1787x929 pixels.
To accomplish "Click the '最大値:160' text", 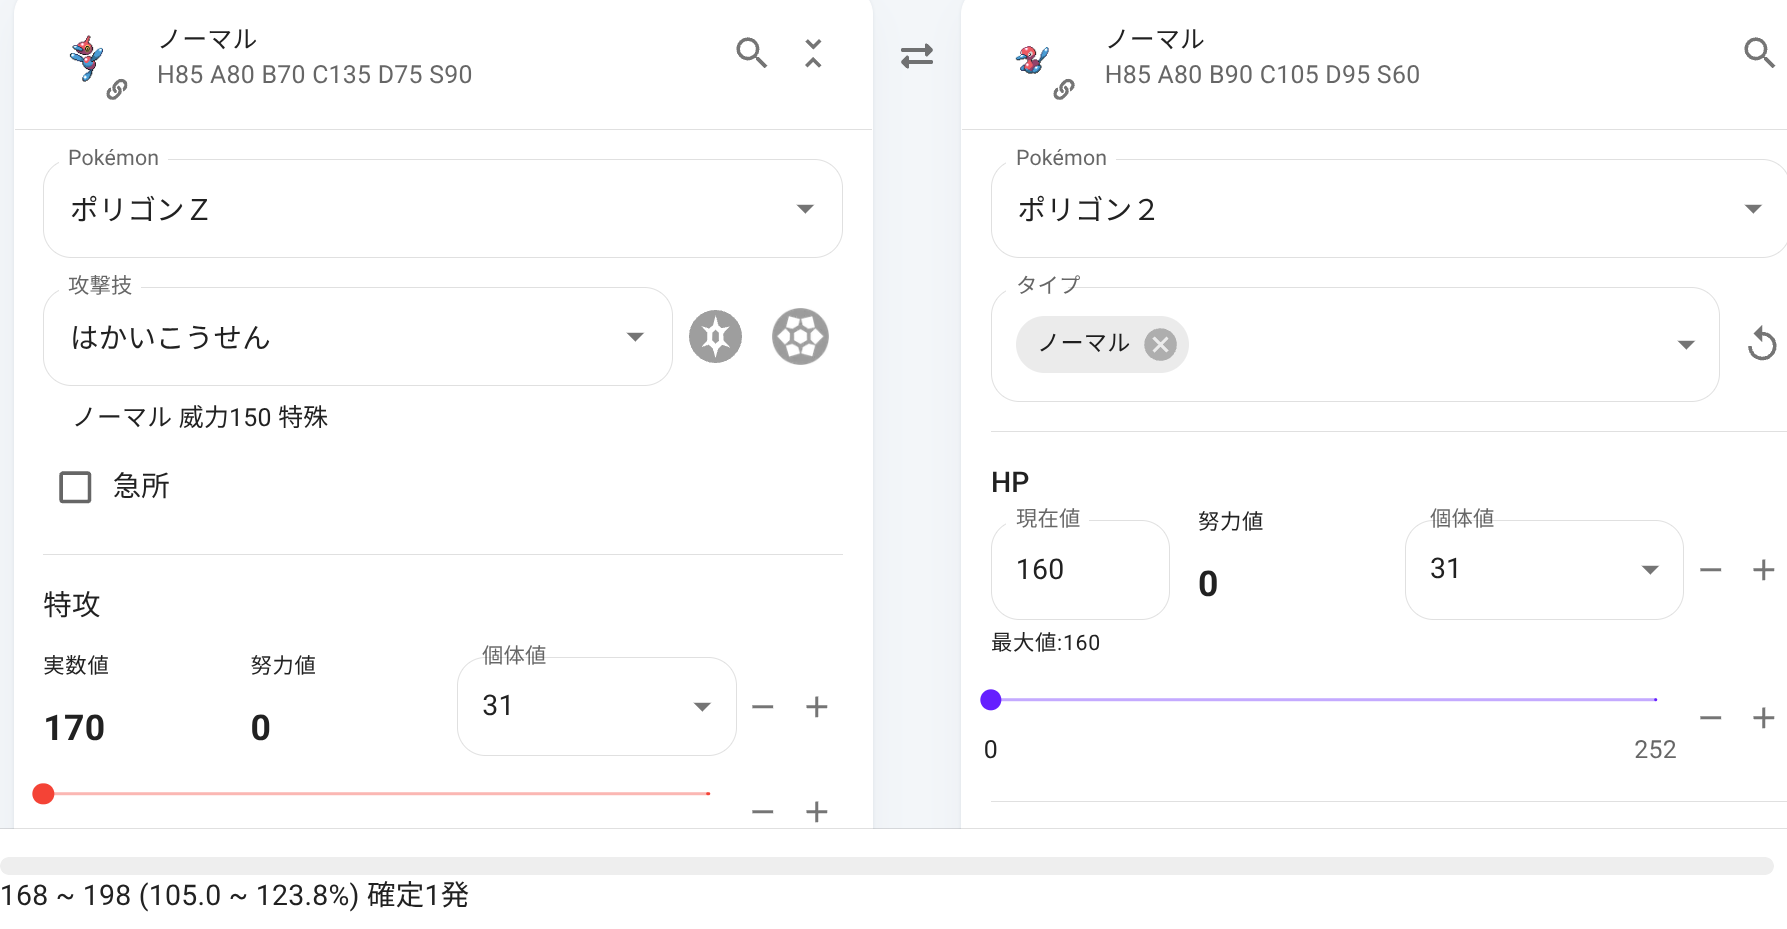I will click(1045, 643).
